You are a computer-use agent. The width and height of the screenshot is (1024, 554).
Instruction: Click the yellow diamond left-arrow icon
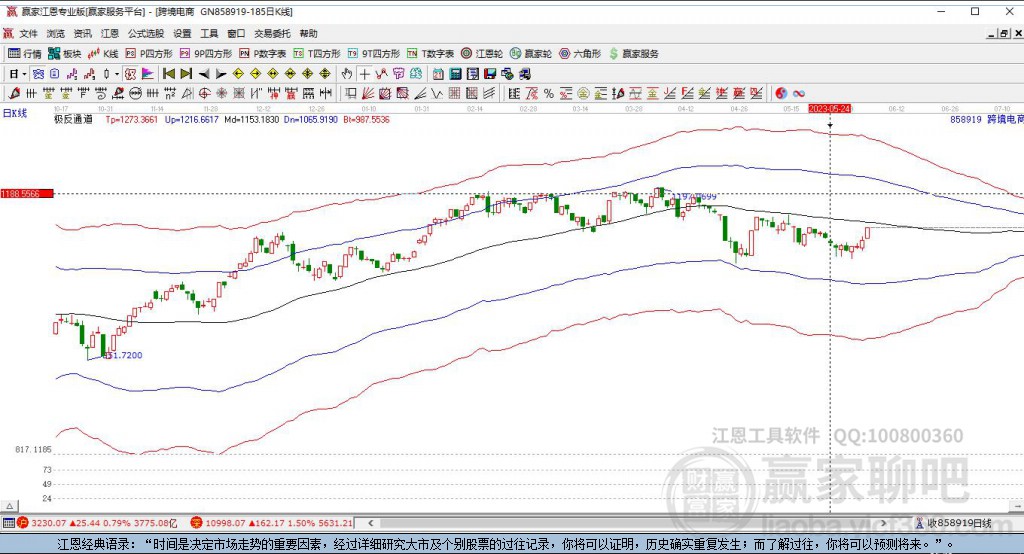[x=238, y=74]
